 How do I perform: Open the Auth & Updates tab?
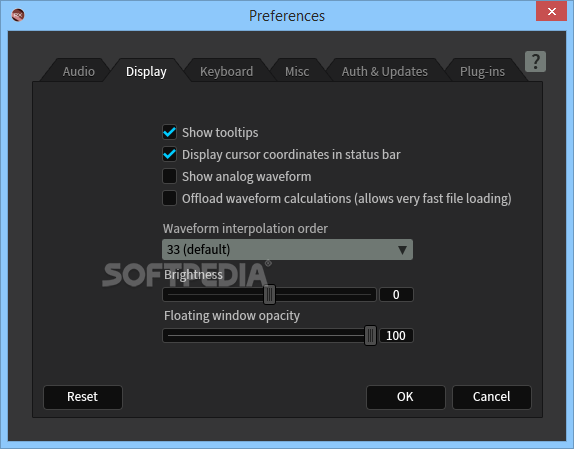tap(384, 71)
